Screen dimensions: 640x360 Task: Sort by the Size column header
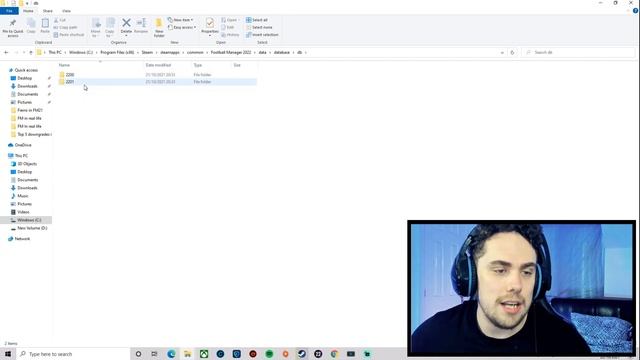point(237,65)
